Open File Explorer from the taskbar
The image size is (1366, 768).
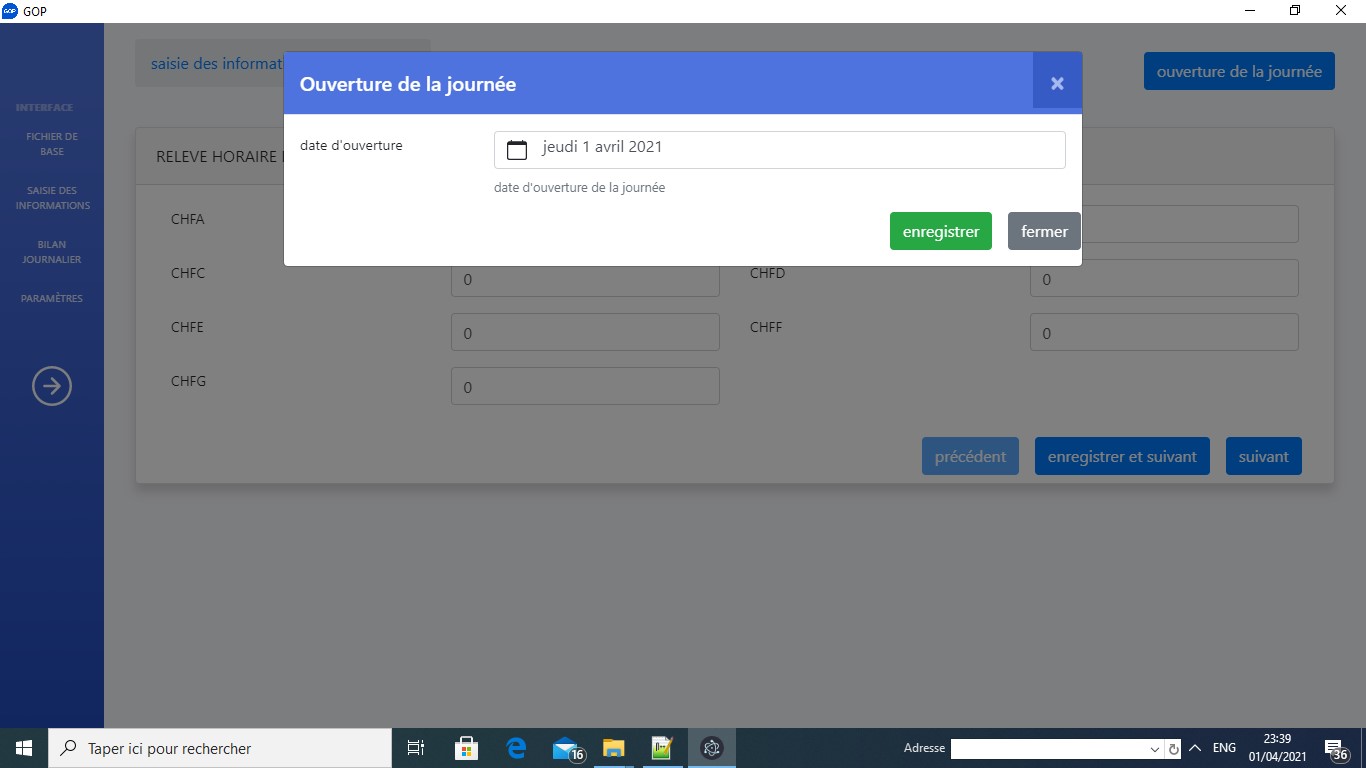613,748
